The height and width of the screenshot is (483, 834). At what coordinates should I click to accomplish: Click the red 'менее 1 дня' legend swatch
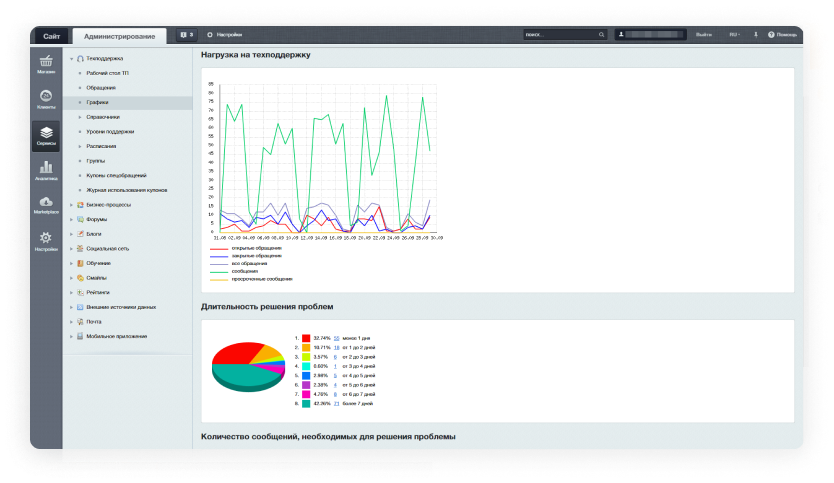[x=306, y=339]
